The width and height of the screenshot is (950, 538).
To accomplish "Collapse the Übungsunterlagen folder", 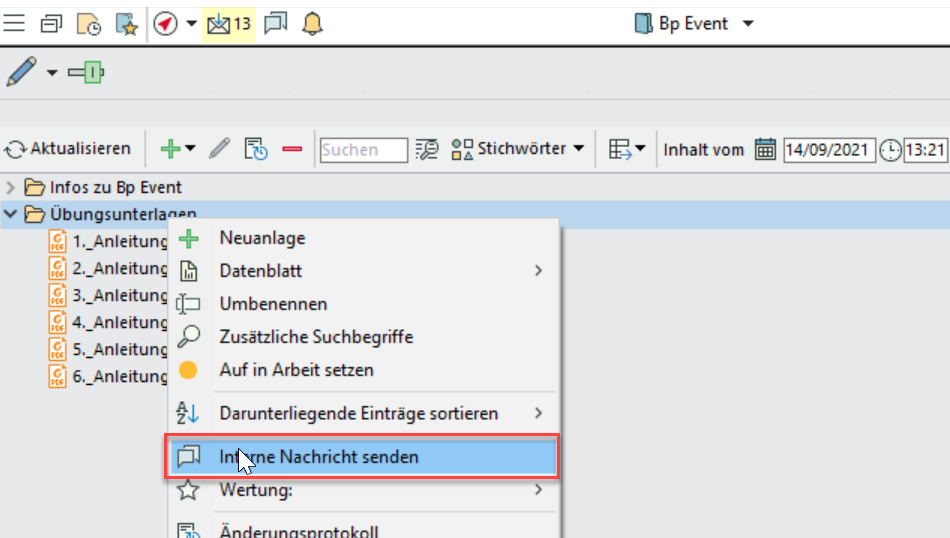I will click(x=11, y=213).
